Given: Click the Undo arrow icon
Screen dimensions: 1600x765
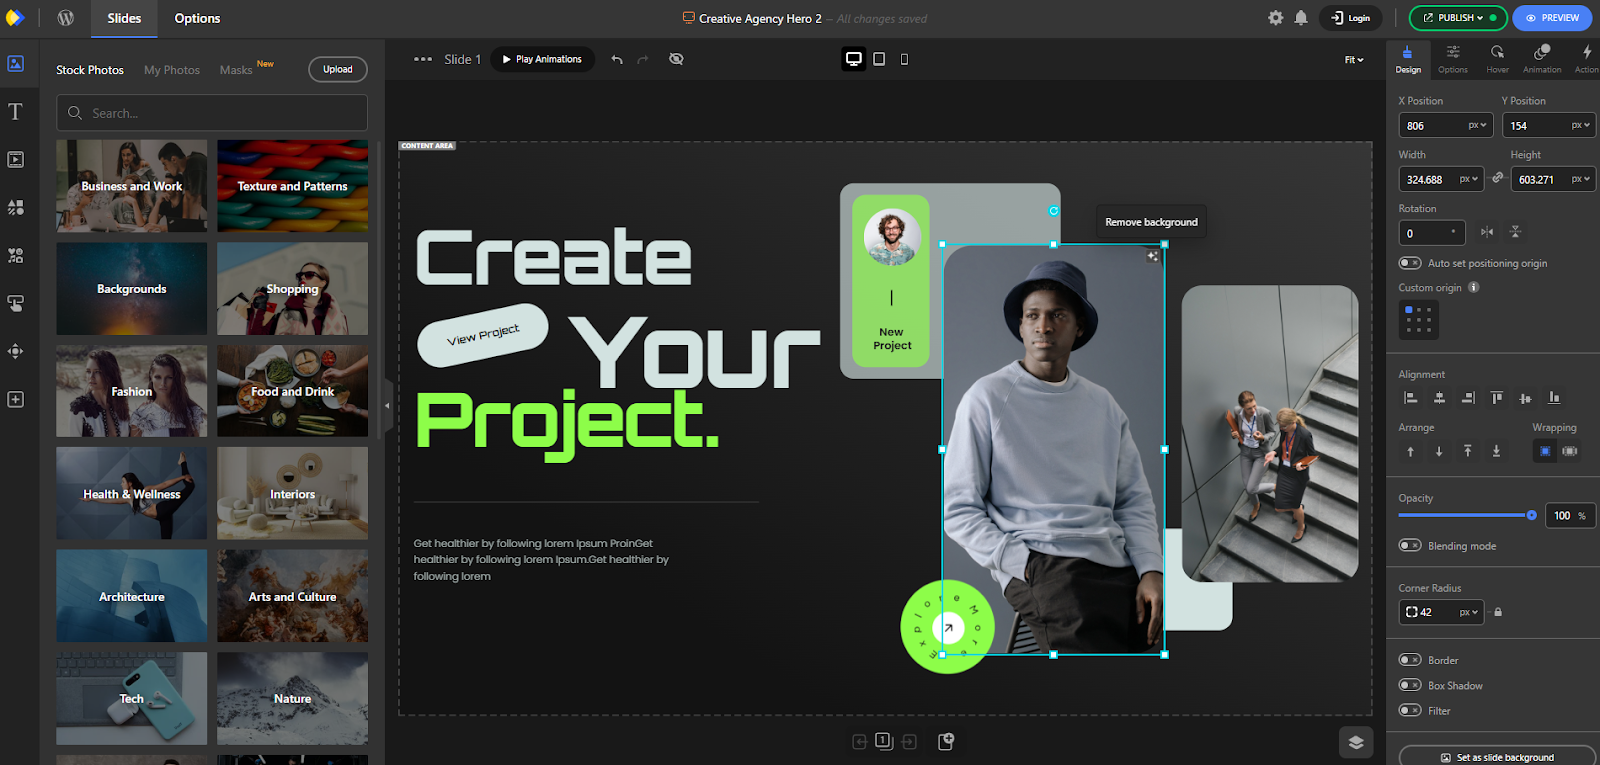Looking at the screenshot, I should pos(617,59).
